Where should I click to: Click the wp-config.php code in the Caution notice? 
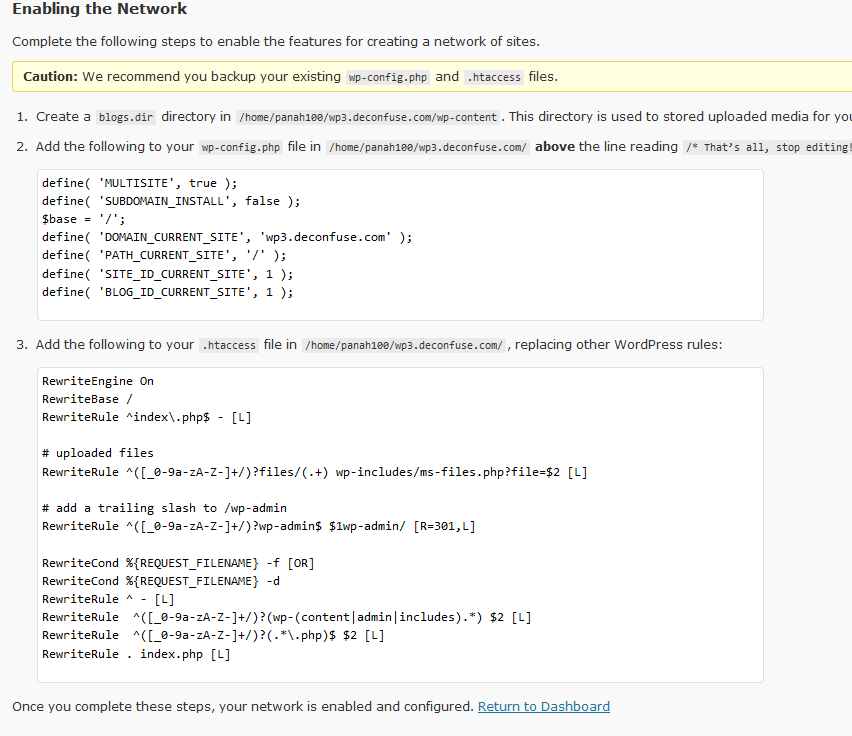(387, 77)
